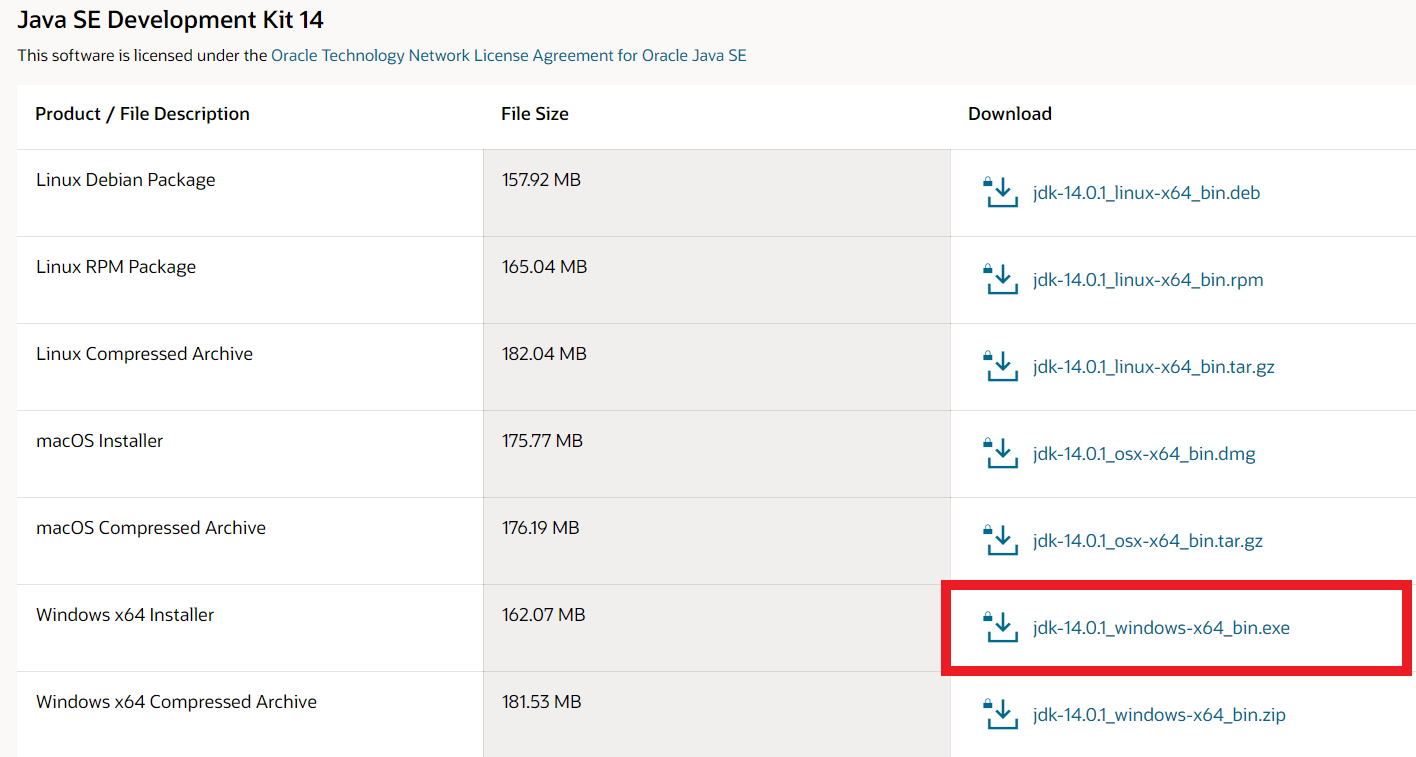The height and width of the screenshot is (757, 1416).
Task: Click the 162.07 MB file size
Action: [543, 615]
